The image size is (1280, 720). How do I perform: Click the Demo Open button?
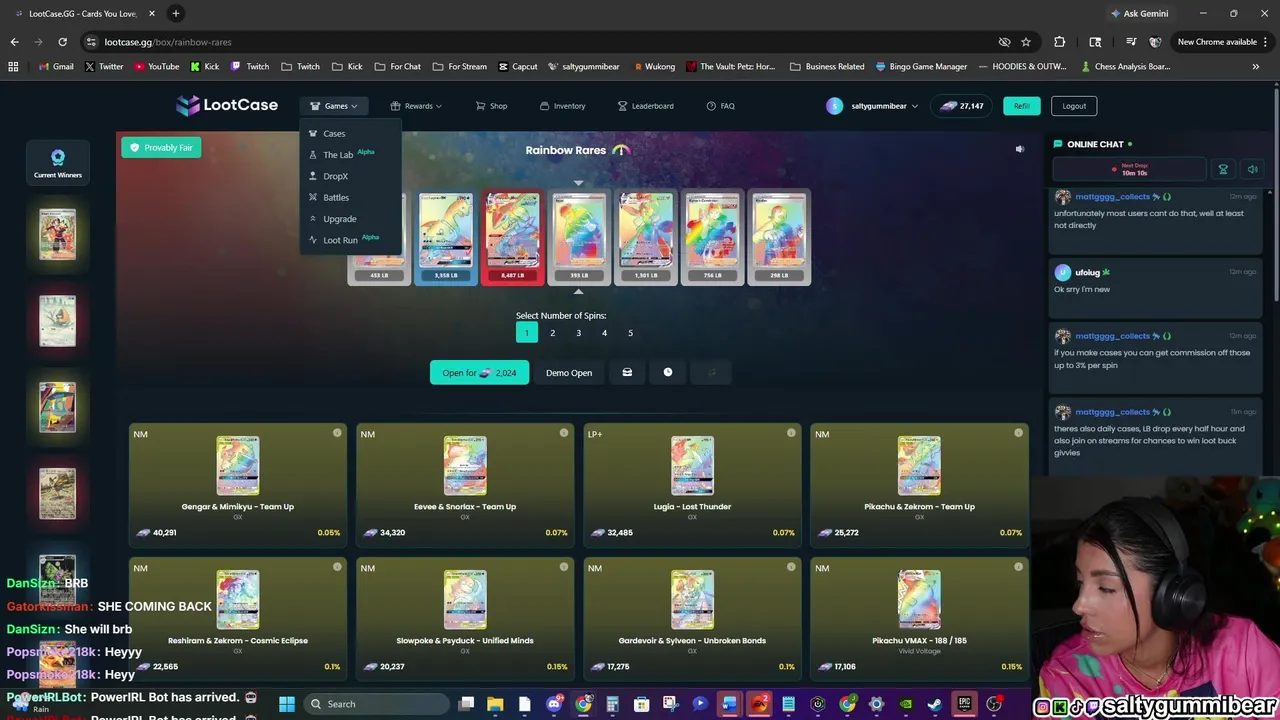pos(569,372)
